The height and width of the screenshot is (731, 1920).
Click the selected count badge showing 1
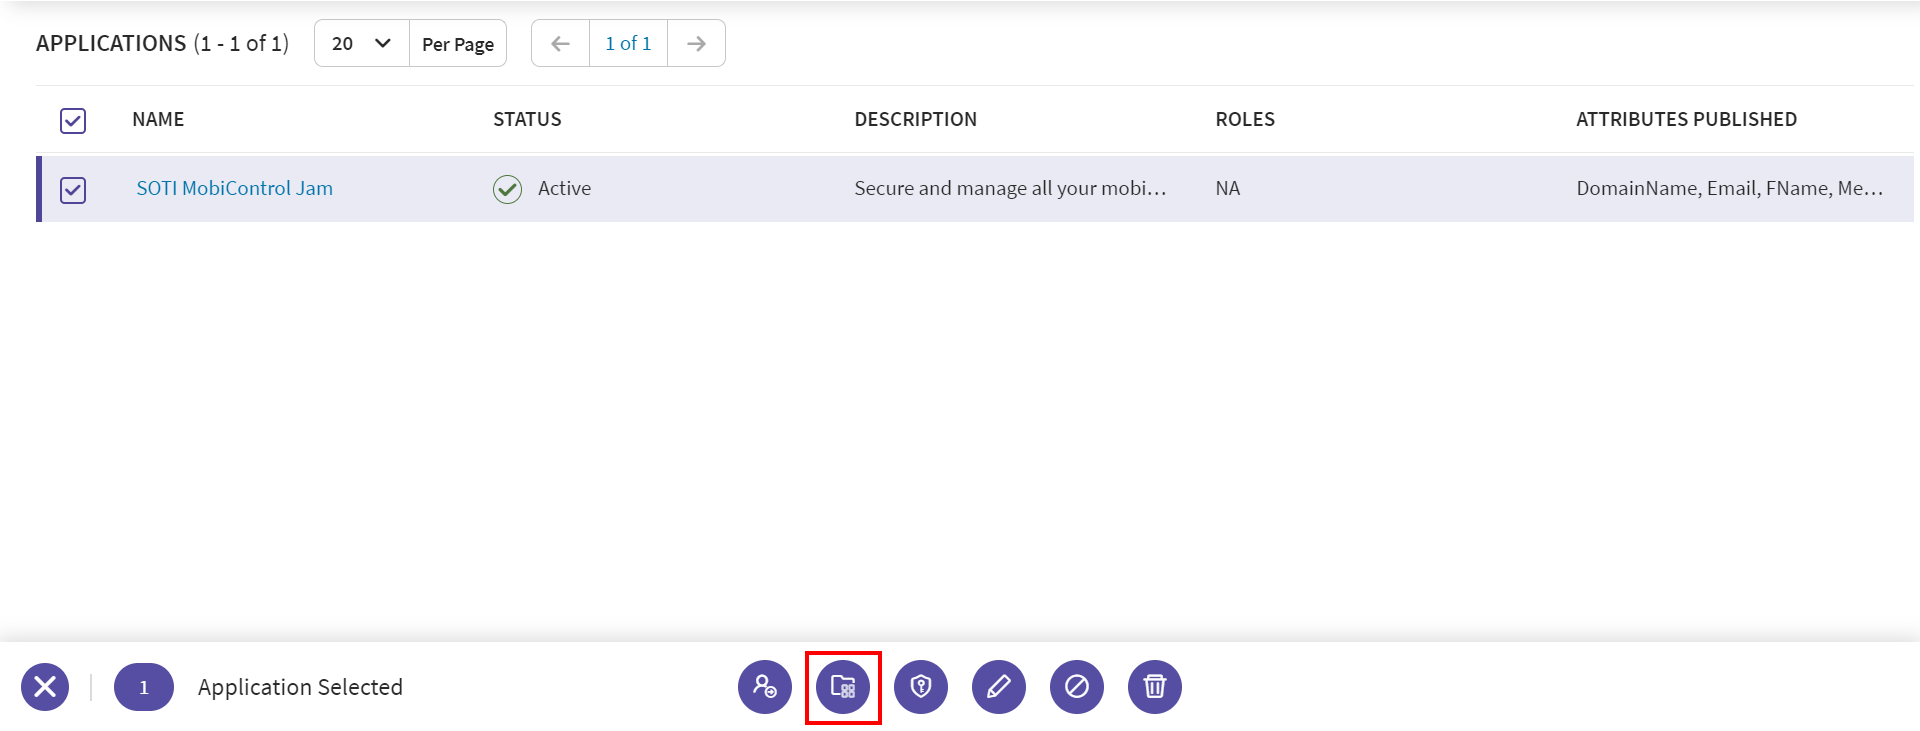point(144,687)
